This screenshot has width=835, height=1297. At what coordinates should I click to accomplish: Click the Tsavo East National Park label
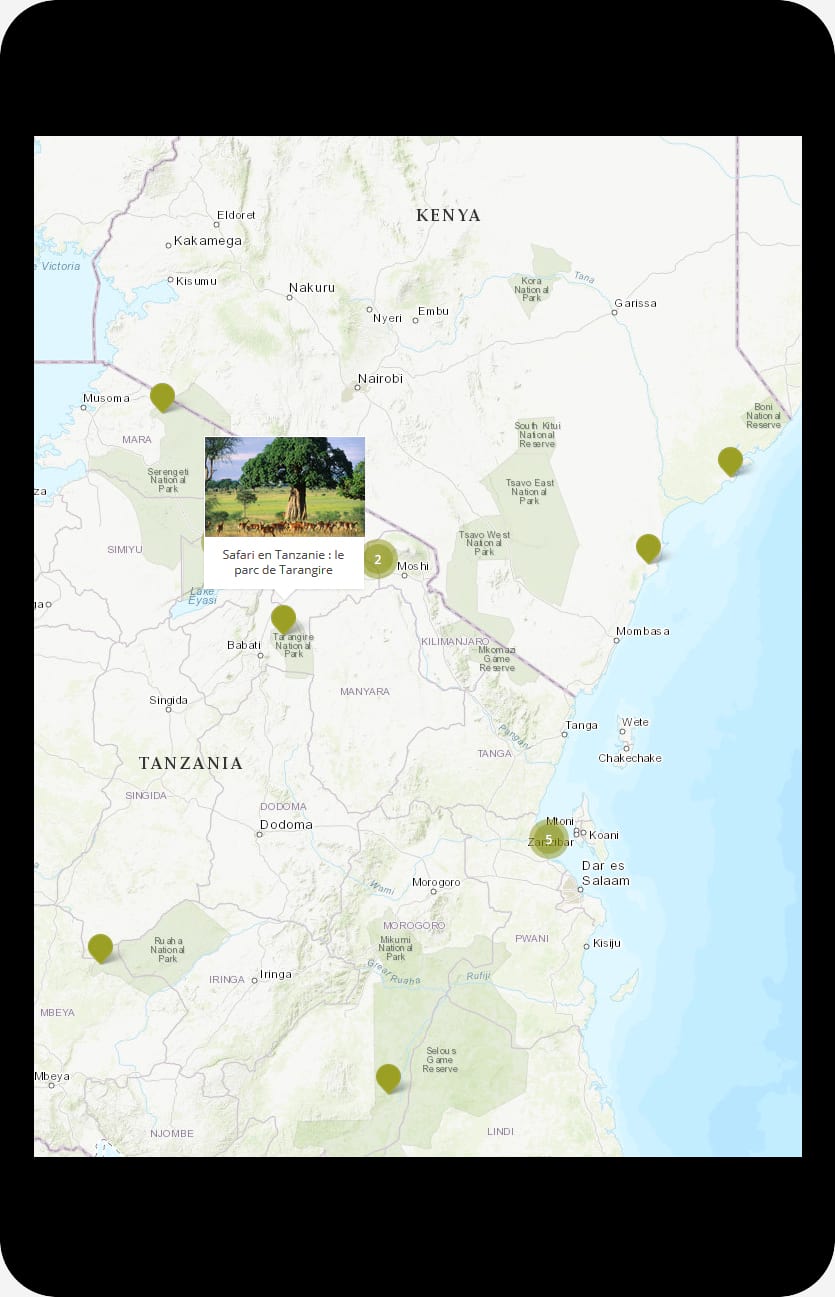[x=532, y=491]
